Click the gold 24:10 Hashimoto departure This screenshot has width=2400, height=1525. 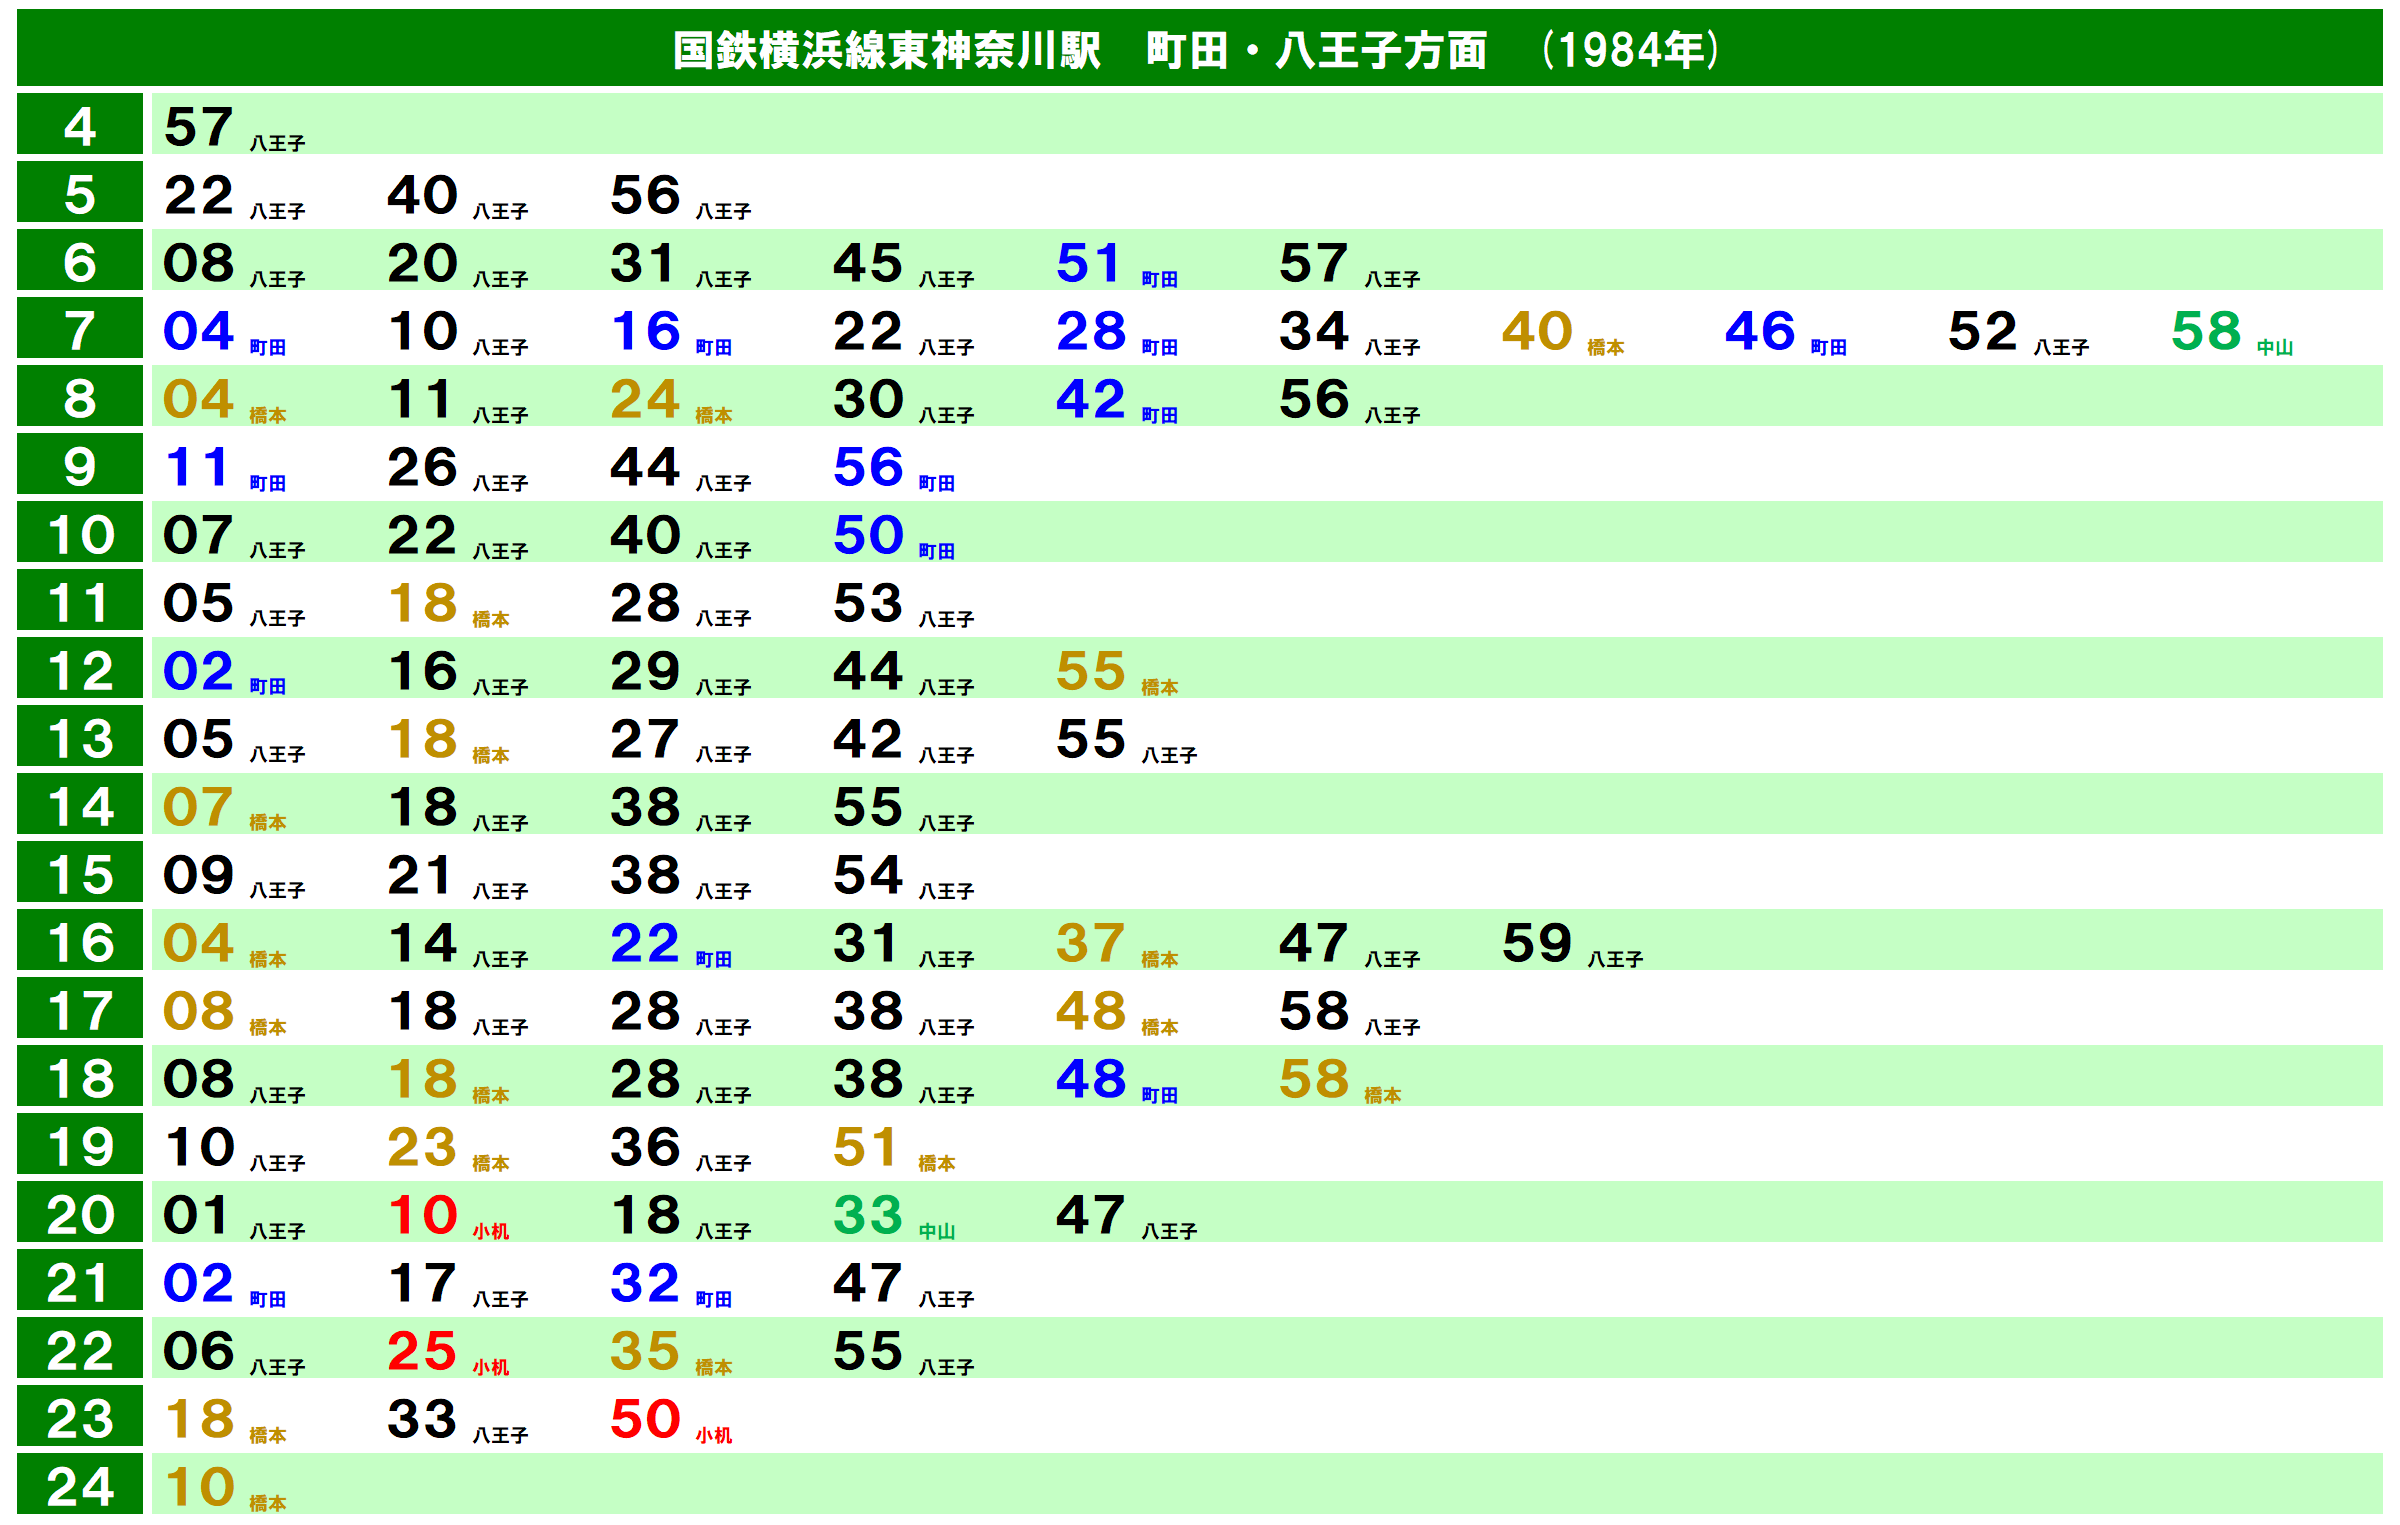(x=199, y=1487)
